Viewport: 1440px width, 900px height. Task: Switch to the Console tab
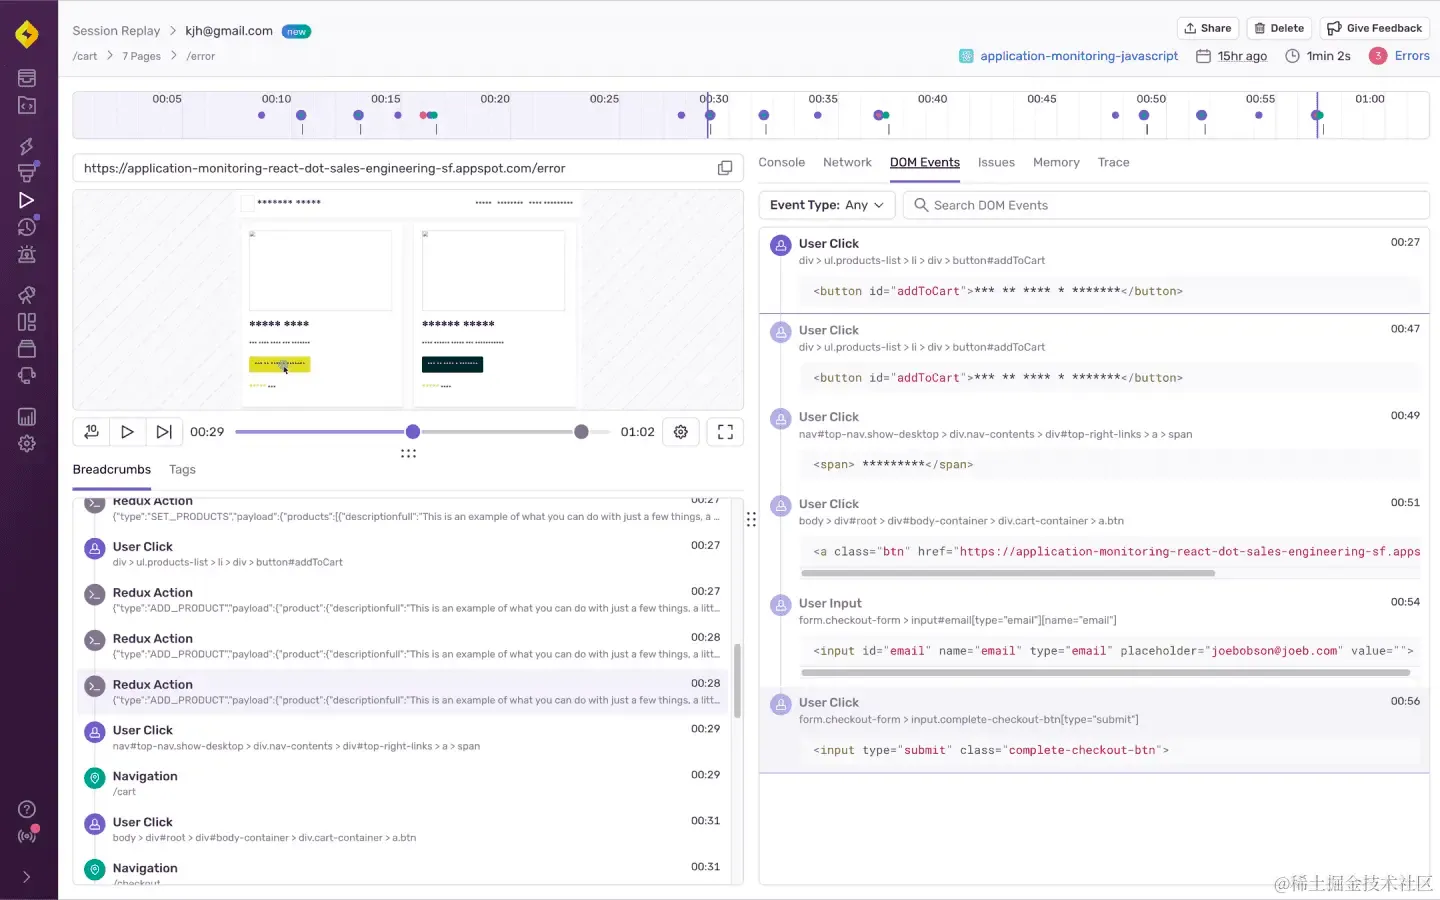coord(781,162)
